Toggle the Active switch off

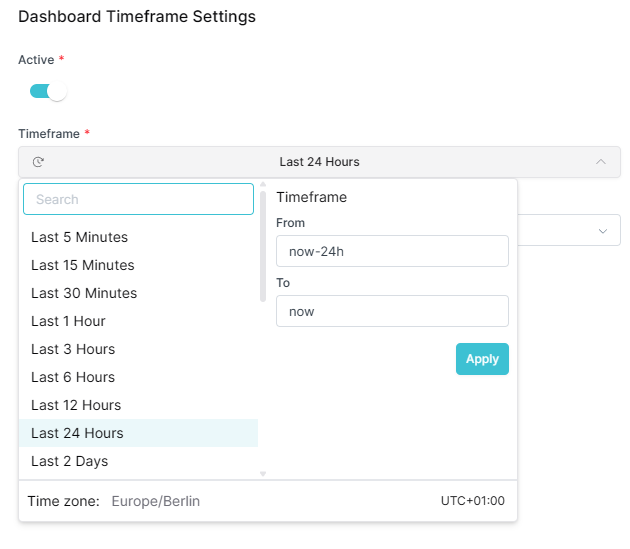[48, 92]
